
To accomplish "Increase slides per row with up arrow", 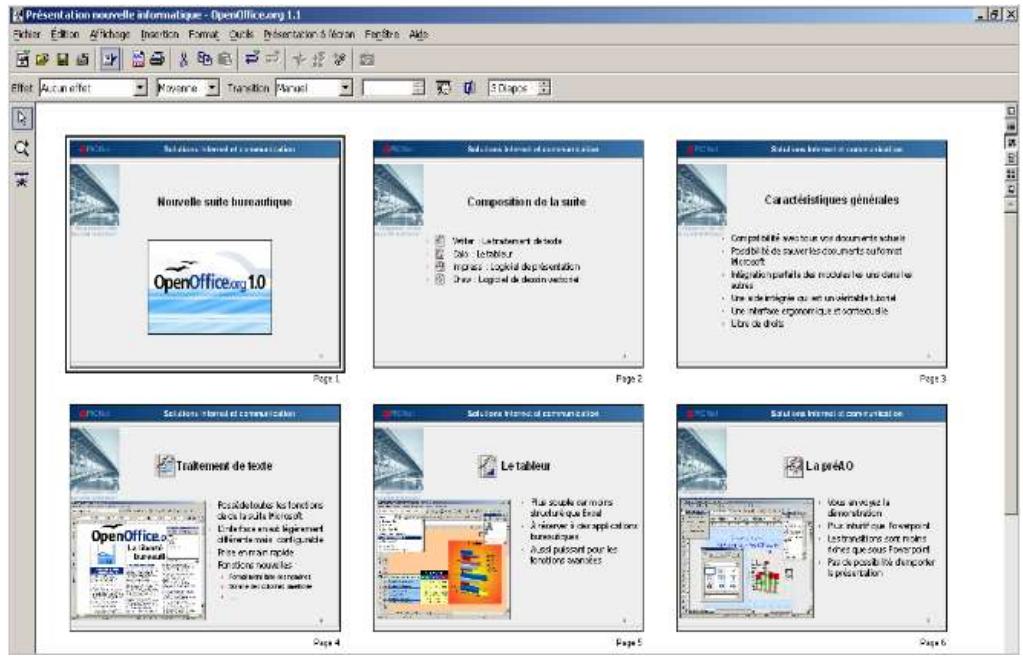I will click(x=545, y=84).
